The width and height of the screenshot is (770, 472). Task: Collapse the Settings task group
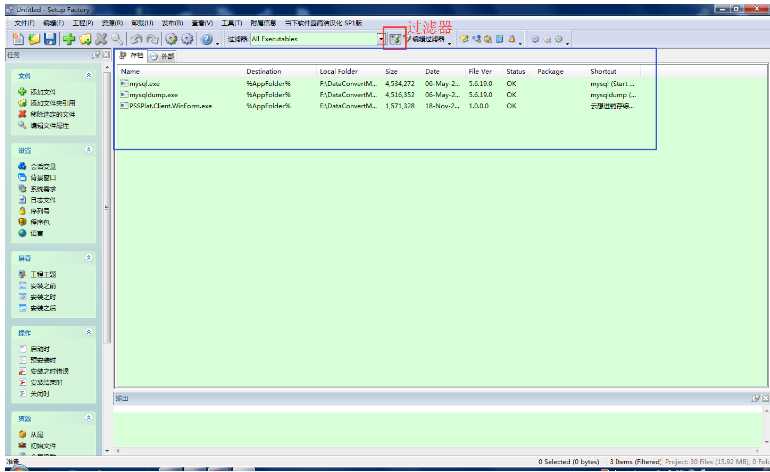89,149
